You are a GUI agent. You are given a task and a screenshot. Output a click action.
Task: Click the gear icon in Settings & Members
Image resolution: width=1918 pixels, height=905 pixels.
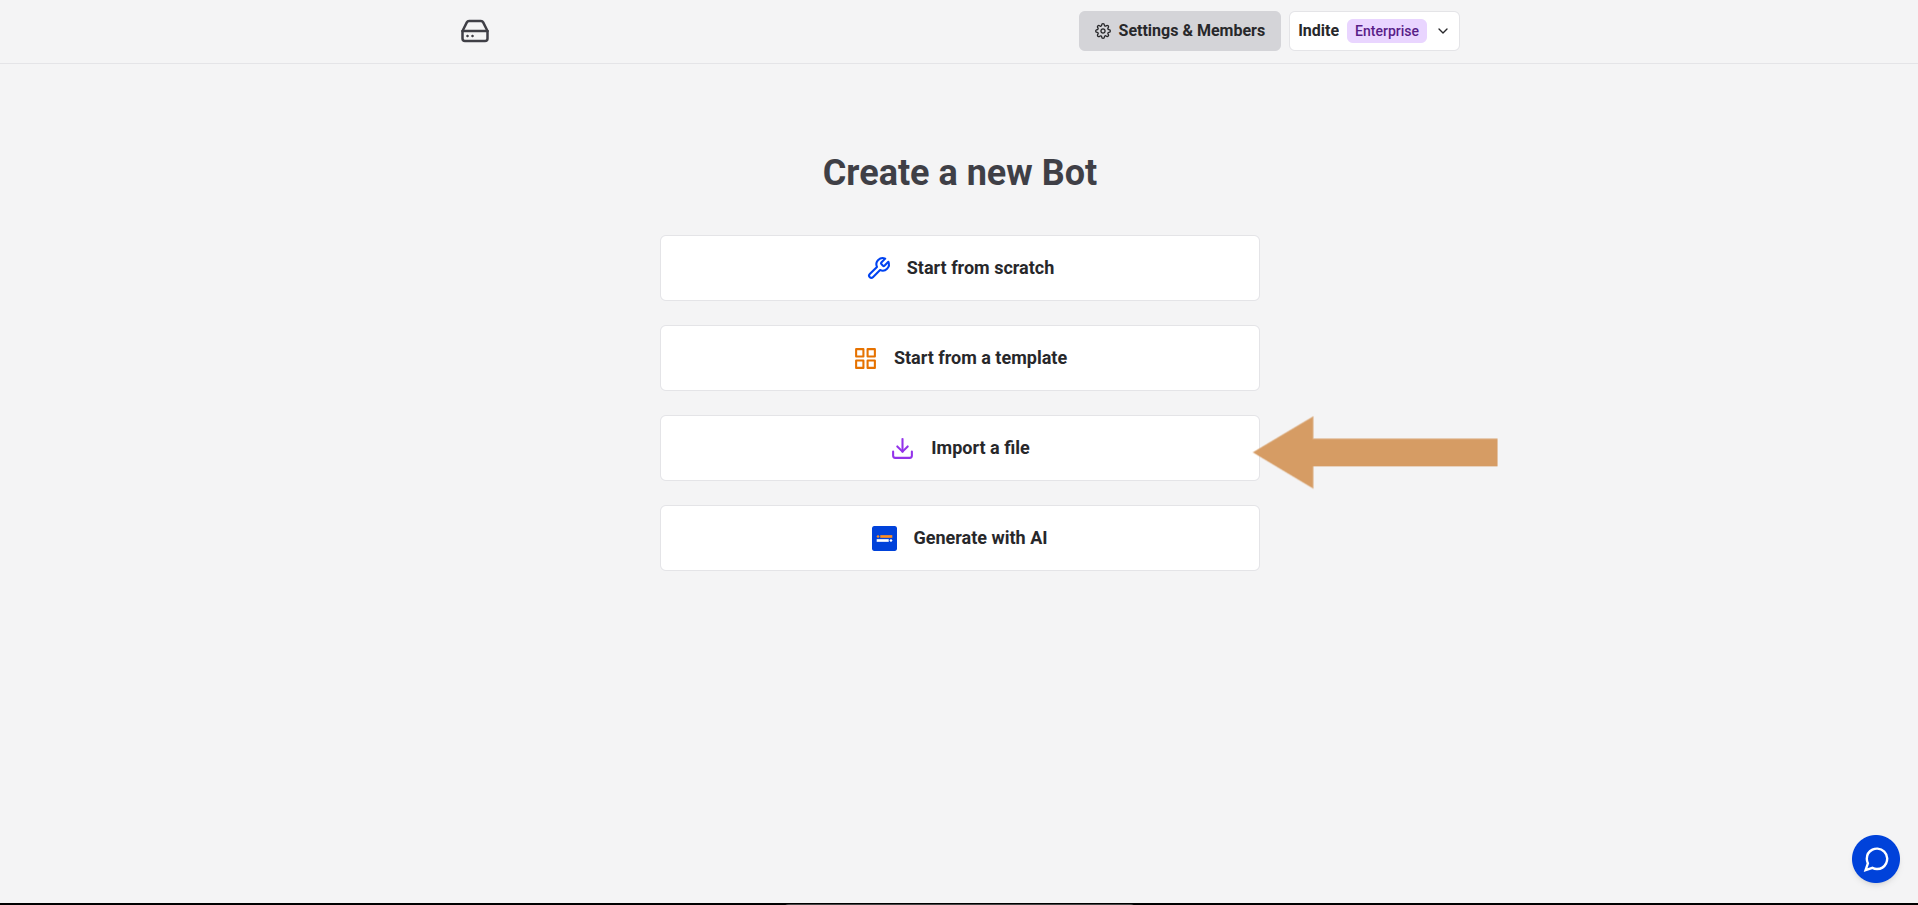click(1102, 31)
